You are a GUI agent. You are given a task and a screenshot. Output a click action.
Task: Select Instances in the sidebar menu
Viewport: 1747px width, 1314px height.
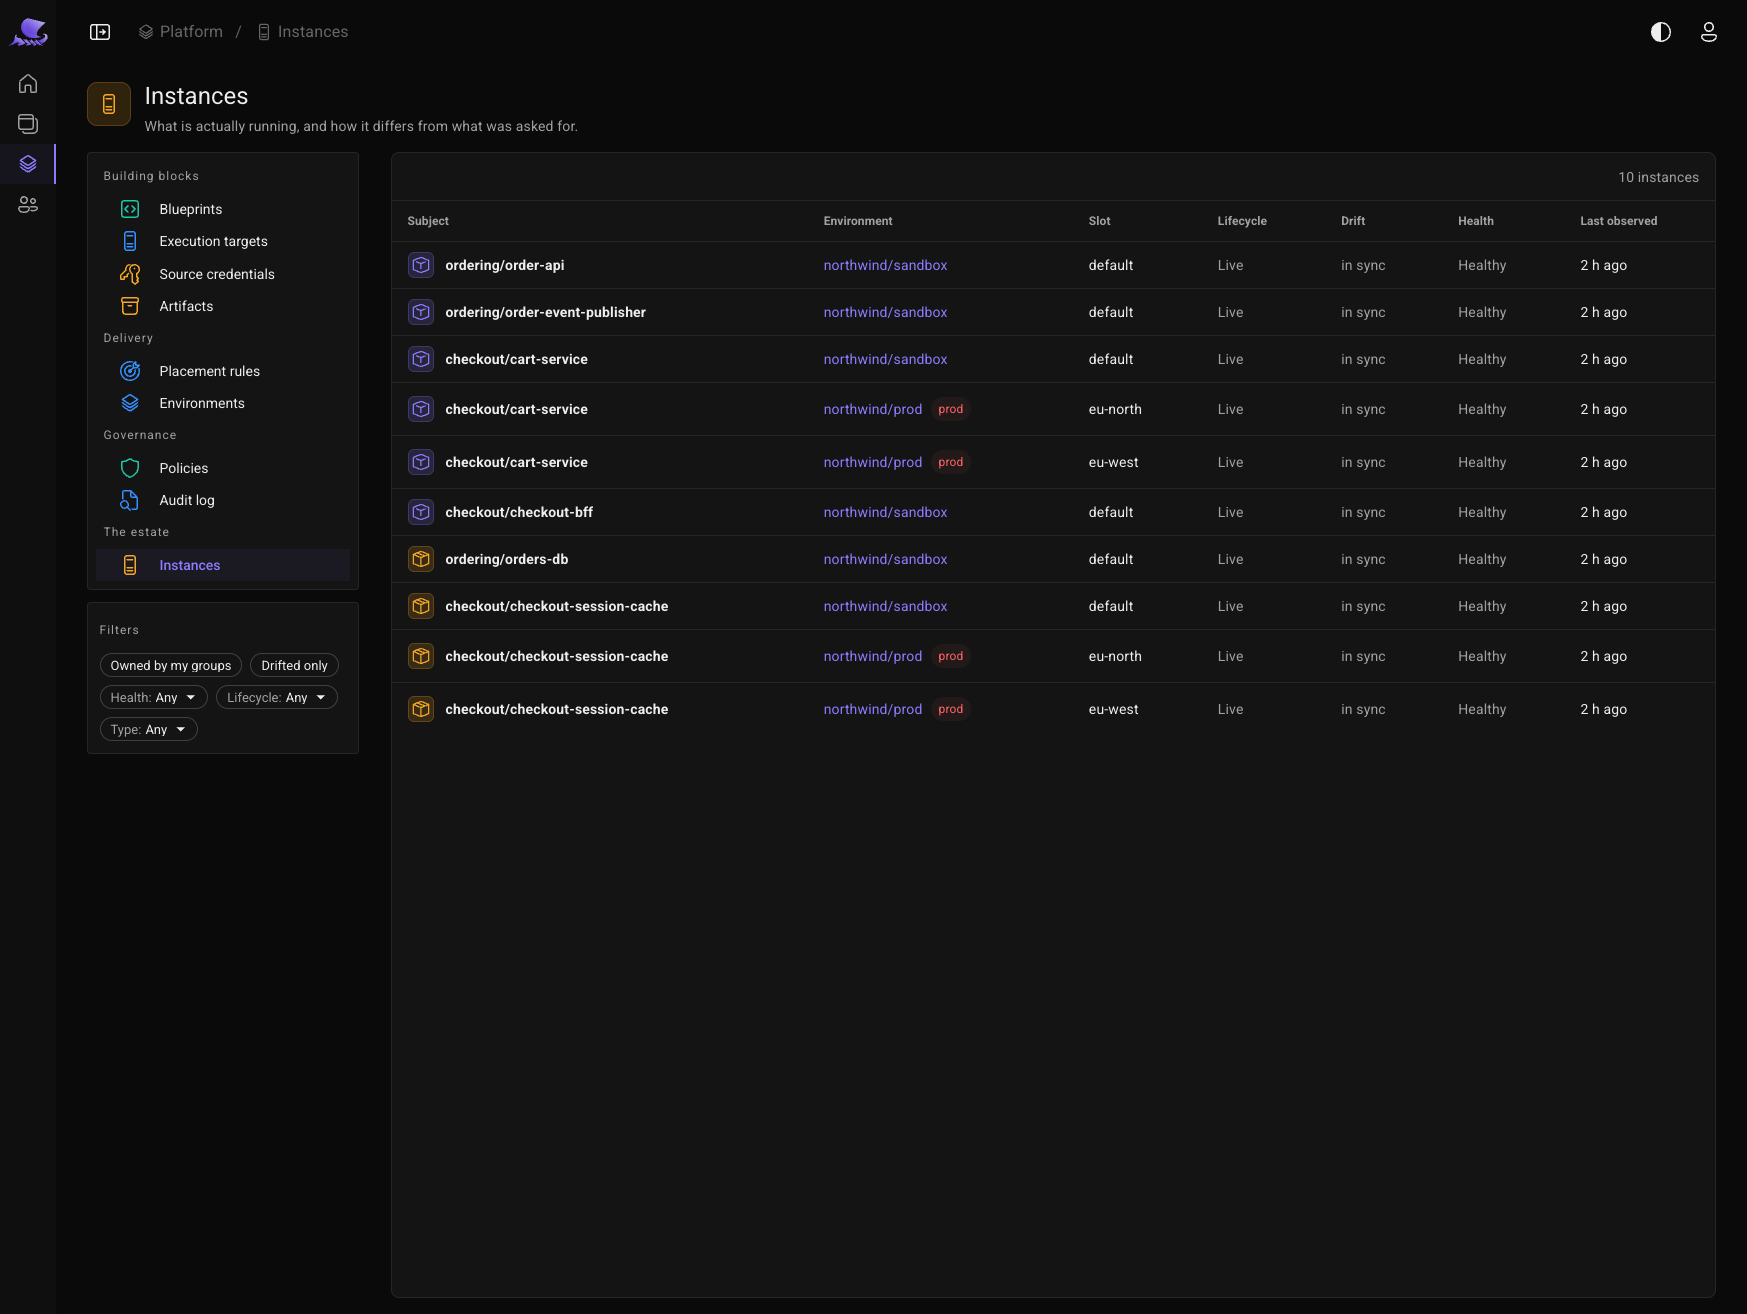[x=223, y=565]
